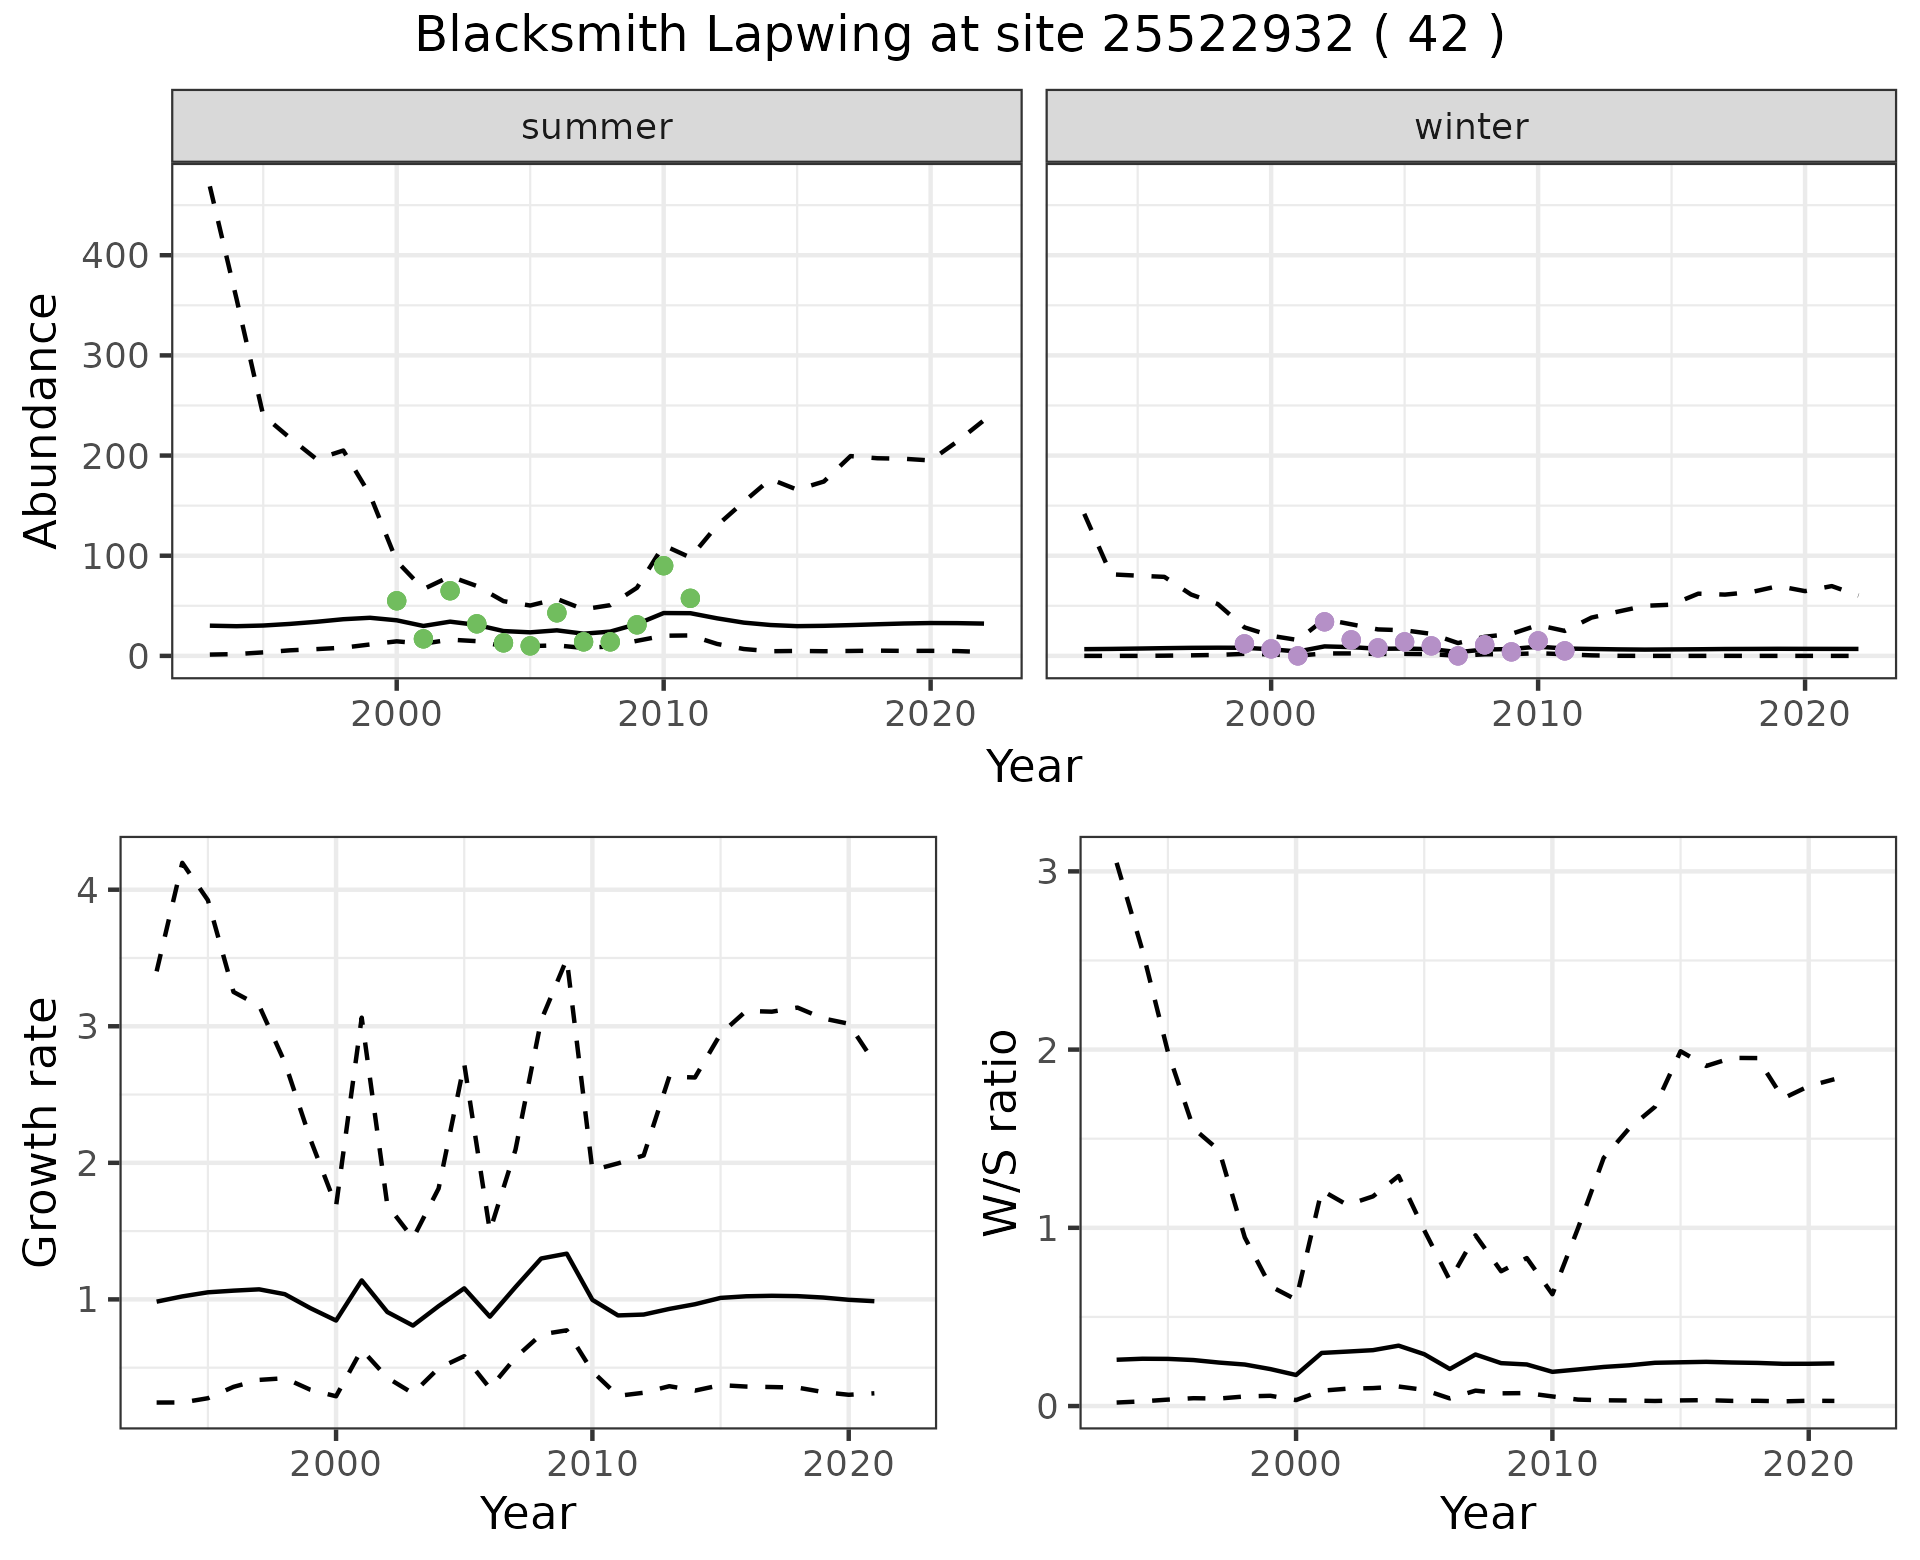1920x1560 pixels.
Task: Click the Year label under Growth rate plot
Action: 527,1513
